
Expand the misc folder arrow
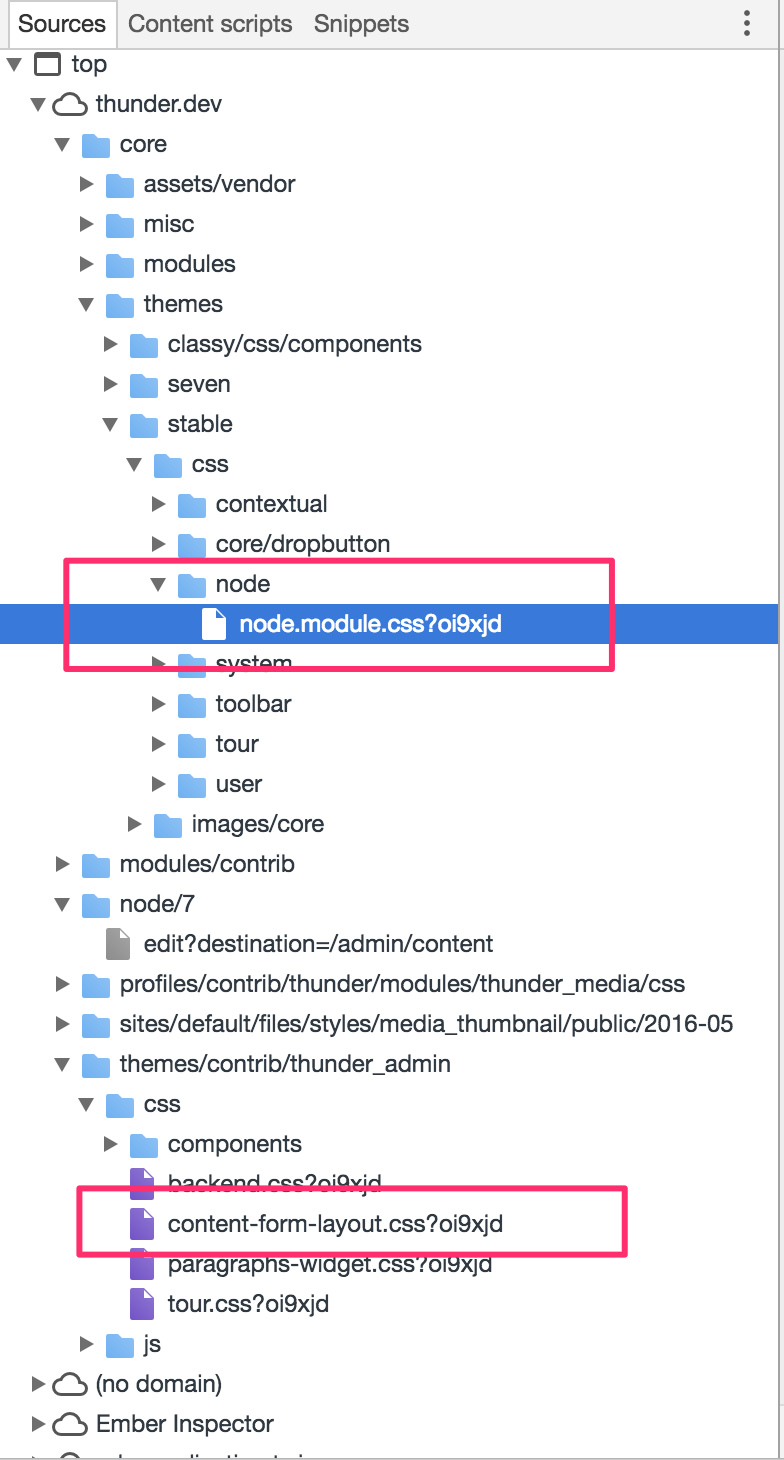[x=87, y=224]
